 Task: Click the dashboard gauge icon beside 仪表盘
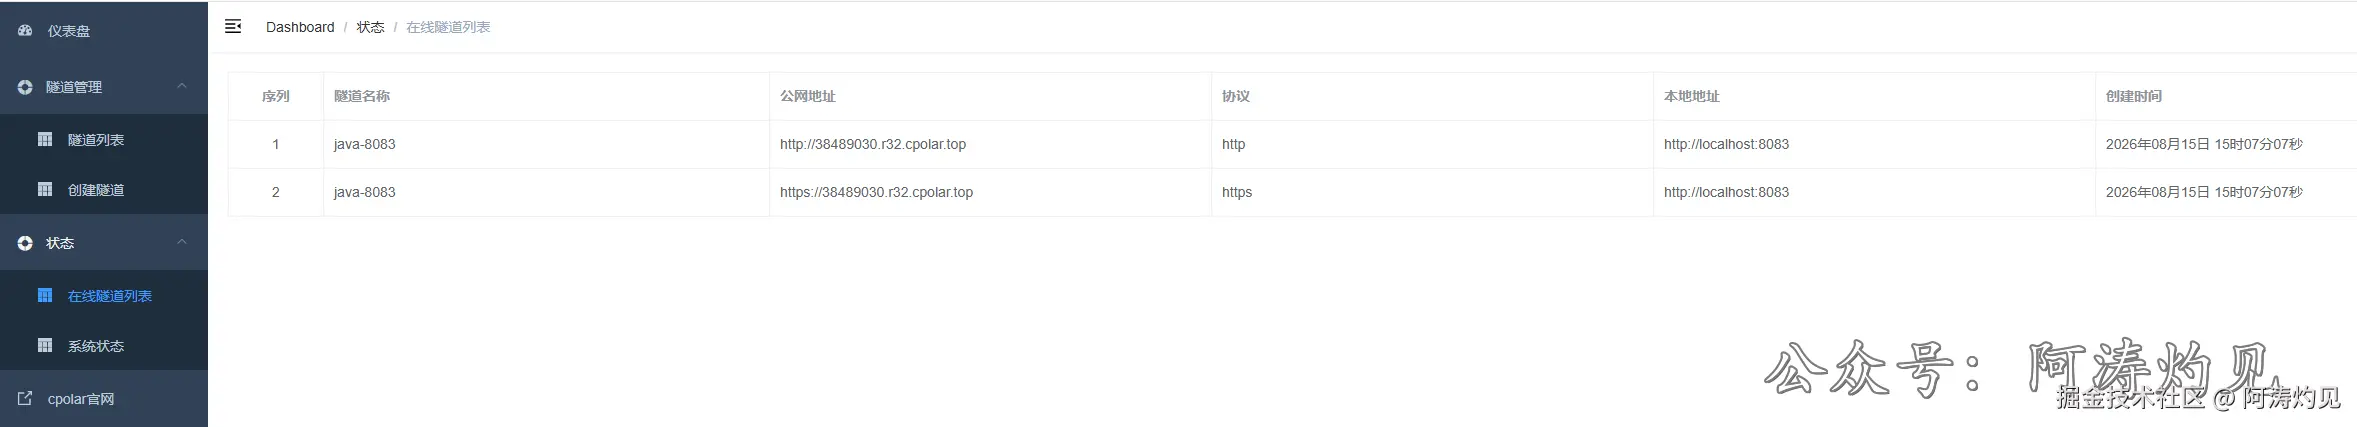coord(25,31)
